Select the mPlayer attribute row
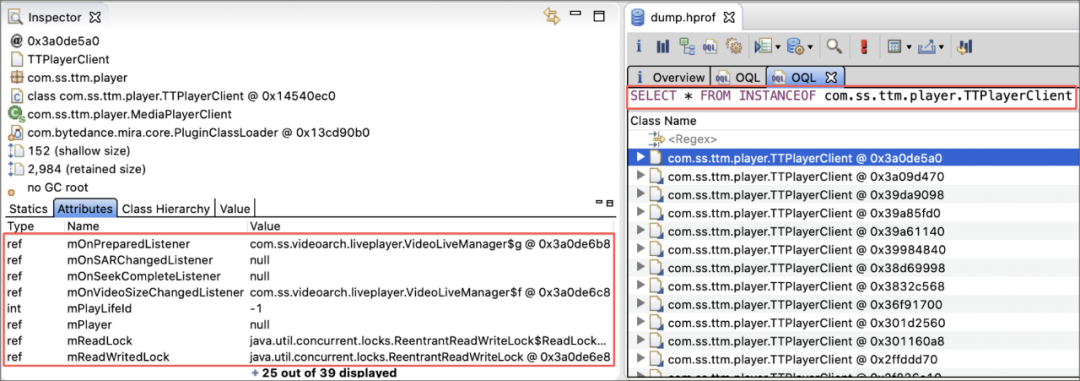 point(310,325)
